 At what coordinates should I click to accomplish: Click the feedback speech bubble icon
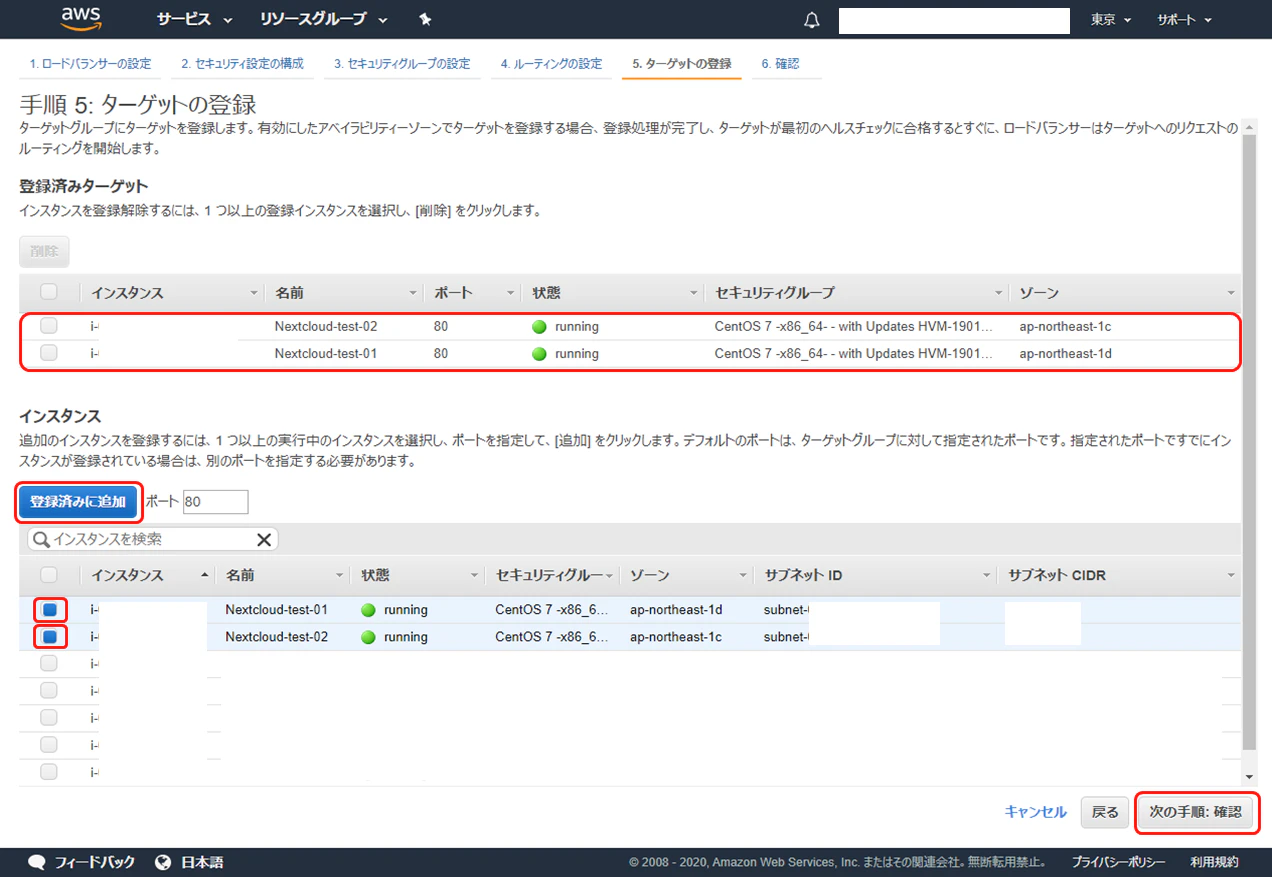37,862
